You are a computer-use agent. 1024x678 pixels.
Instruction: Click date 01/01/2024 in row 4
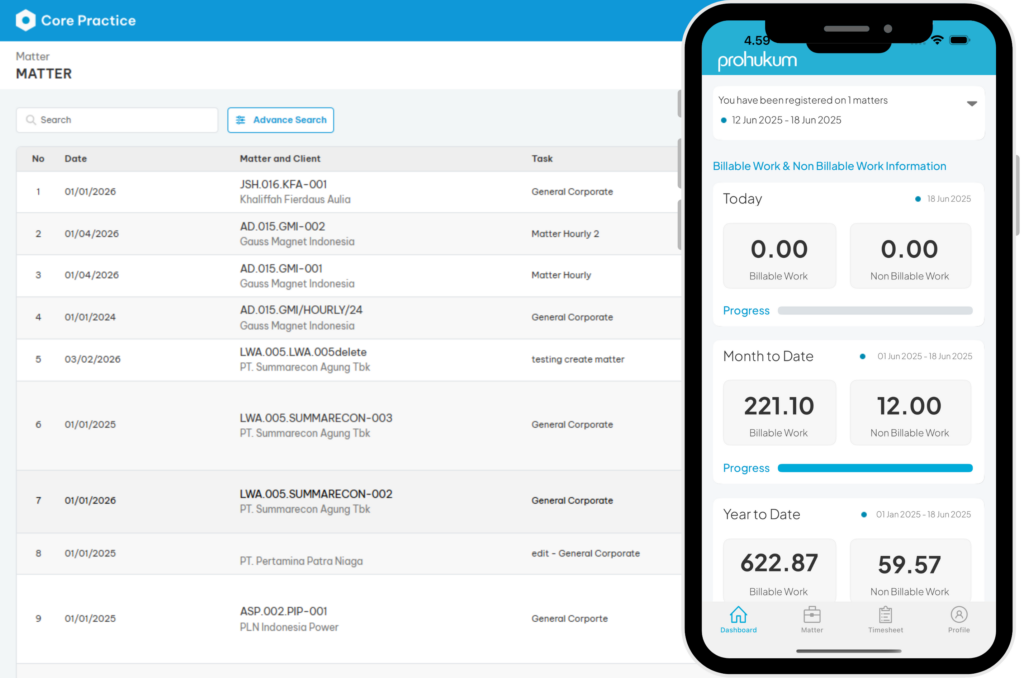[x=90, y=317]
